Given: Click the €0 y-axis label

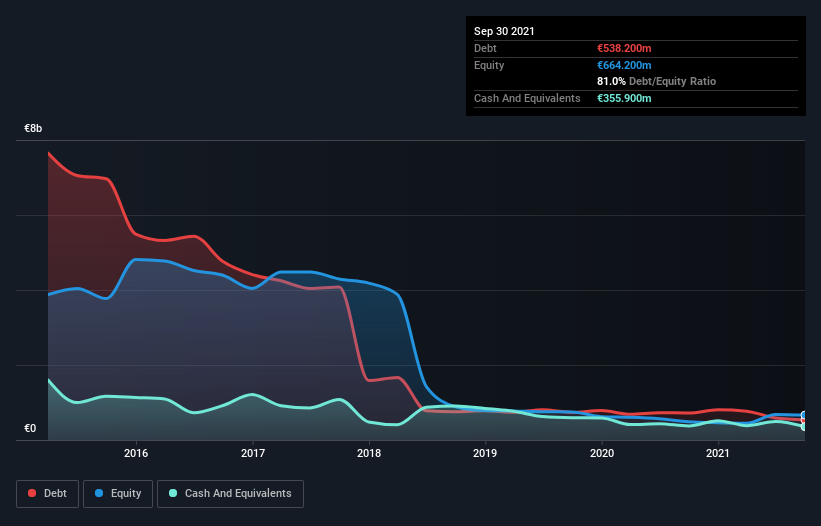Looking at the screenshot, I should (30, 429).
